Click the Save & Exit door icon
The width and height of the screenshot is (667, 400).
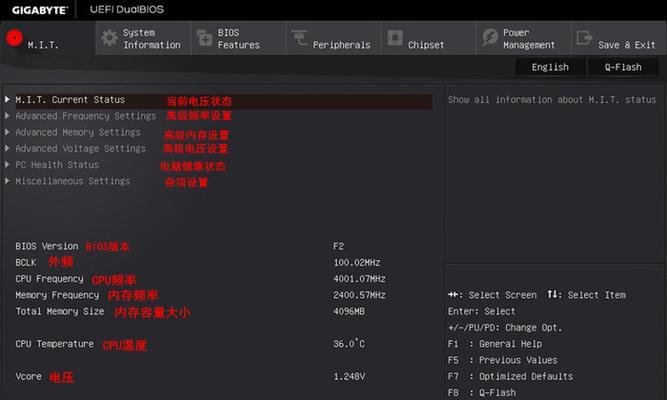pyautogui.click(x=584, y=38)
